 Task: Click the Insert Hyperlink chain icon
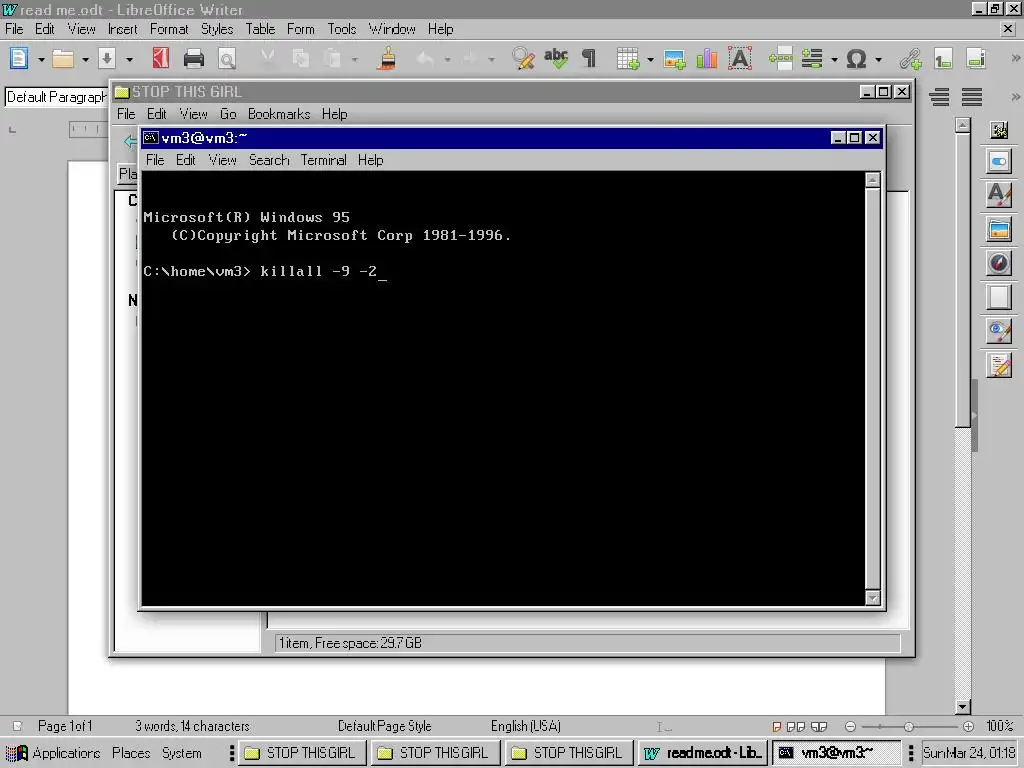coord(910,59)
